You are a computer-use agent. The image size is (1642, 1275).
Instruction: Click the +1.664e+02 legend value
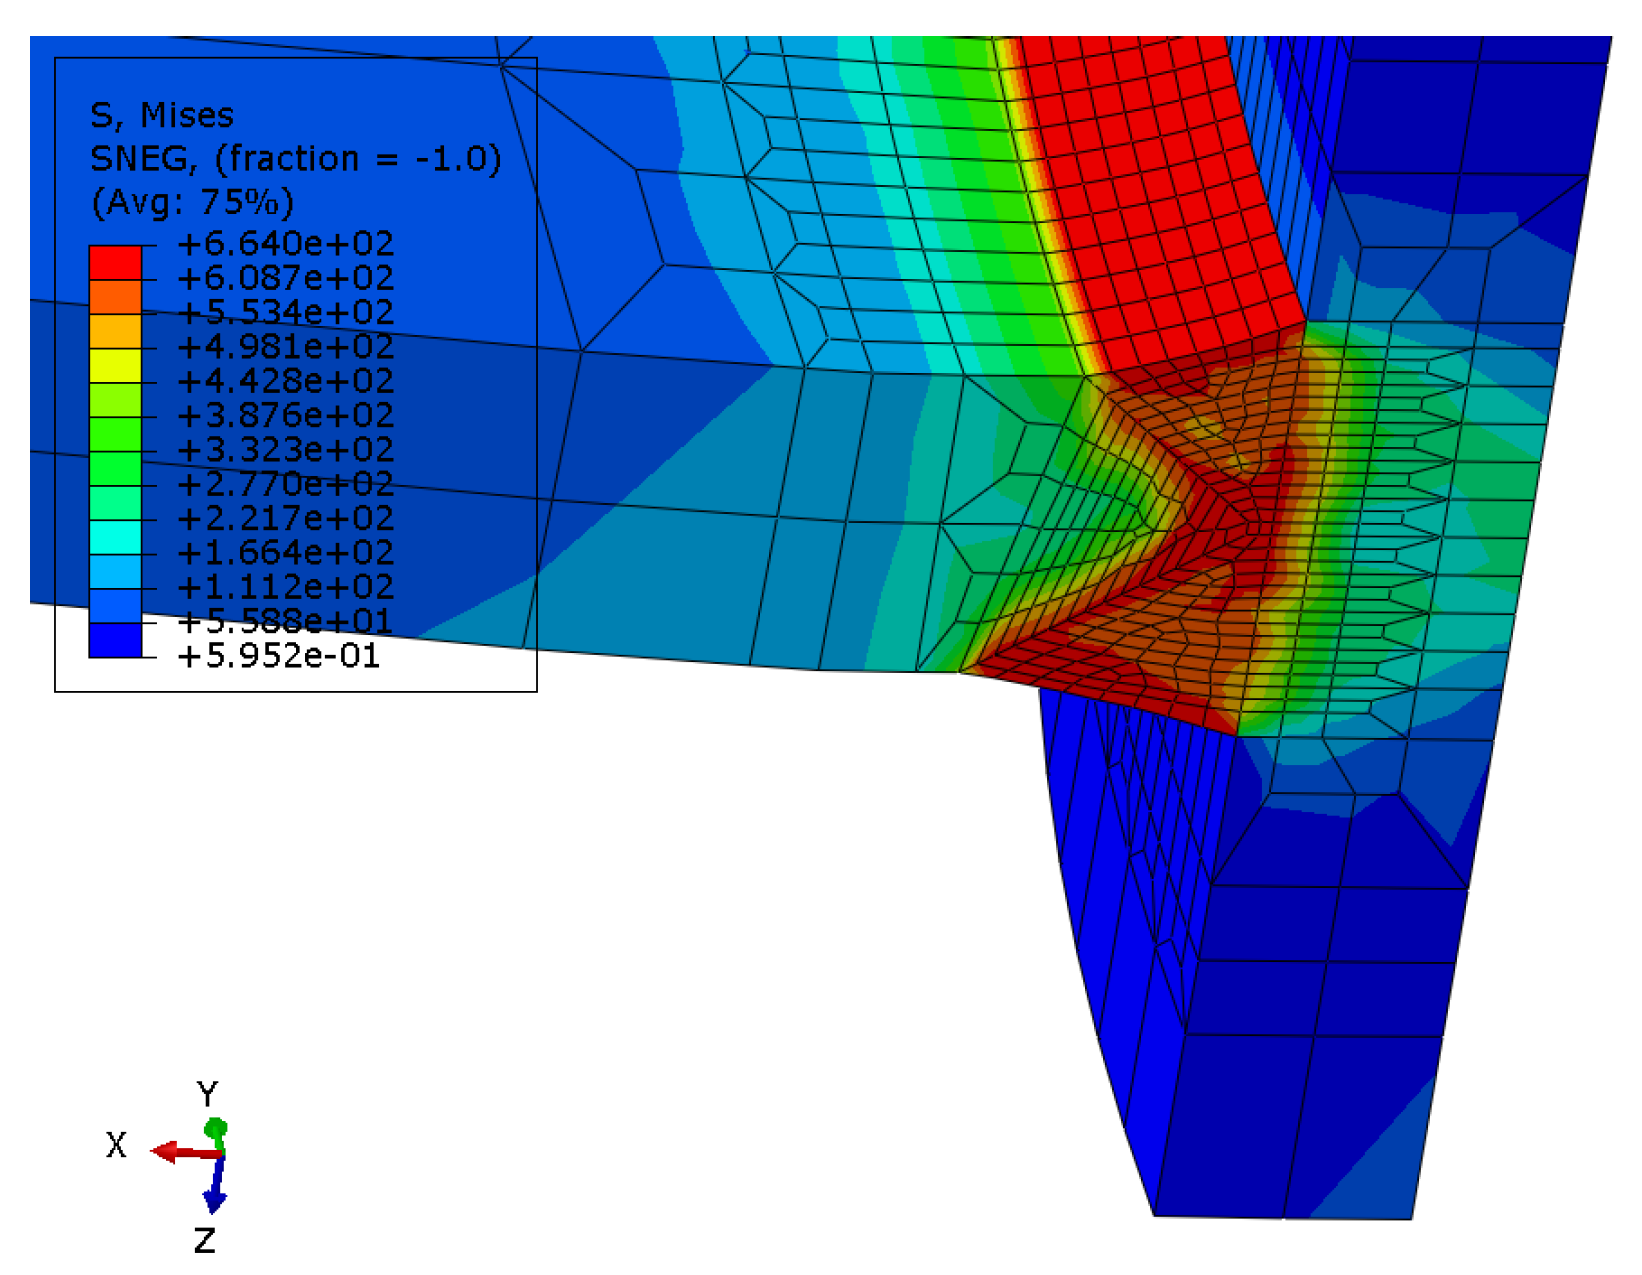click(x=285, y=553)
